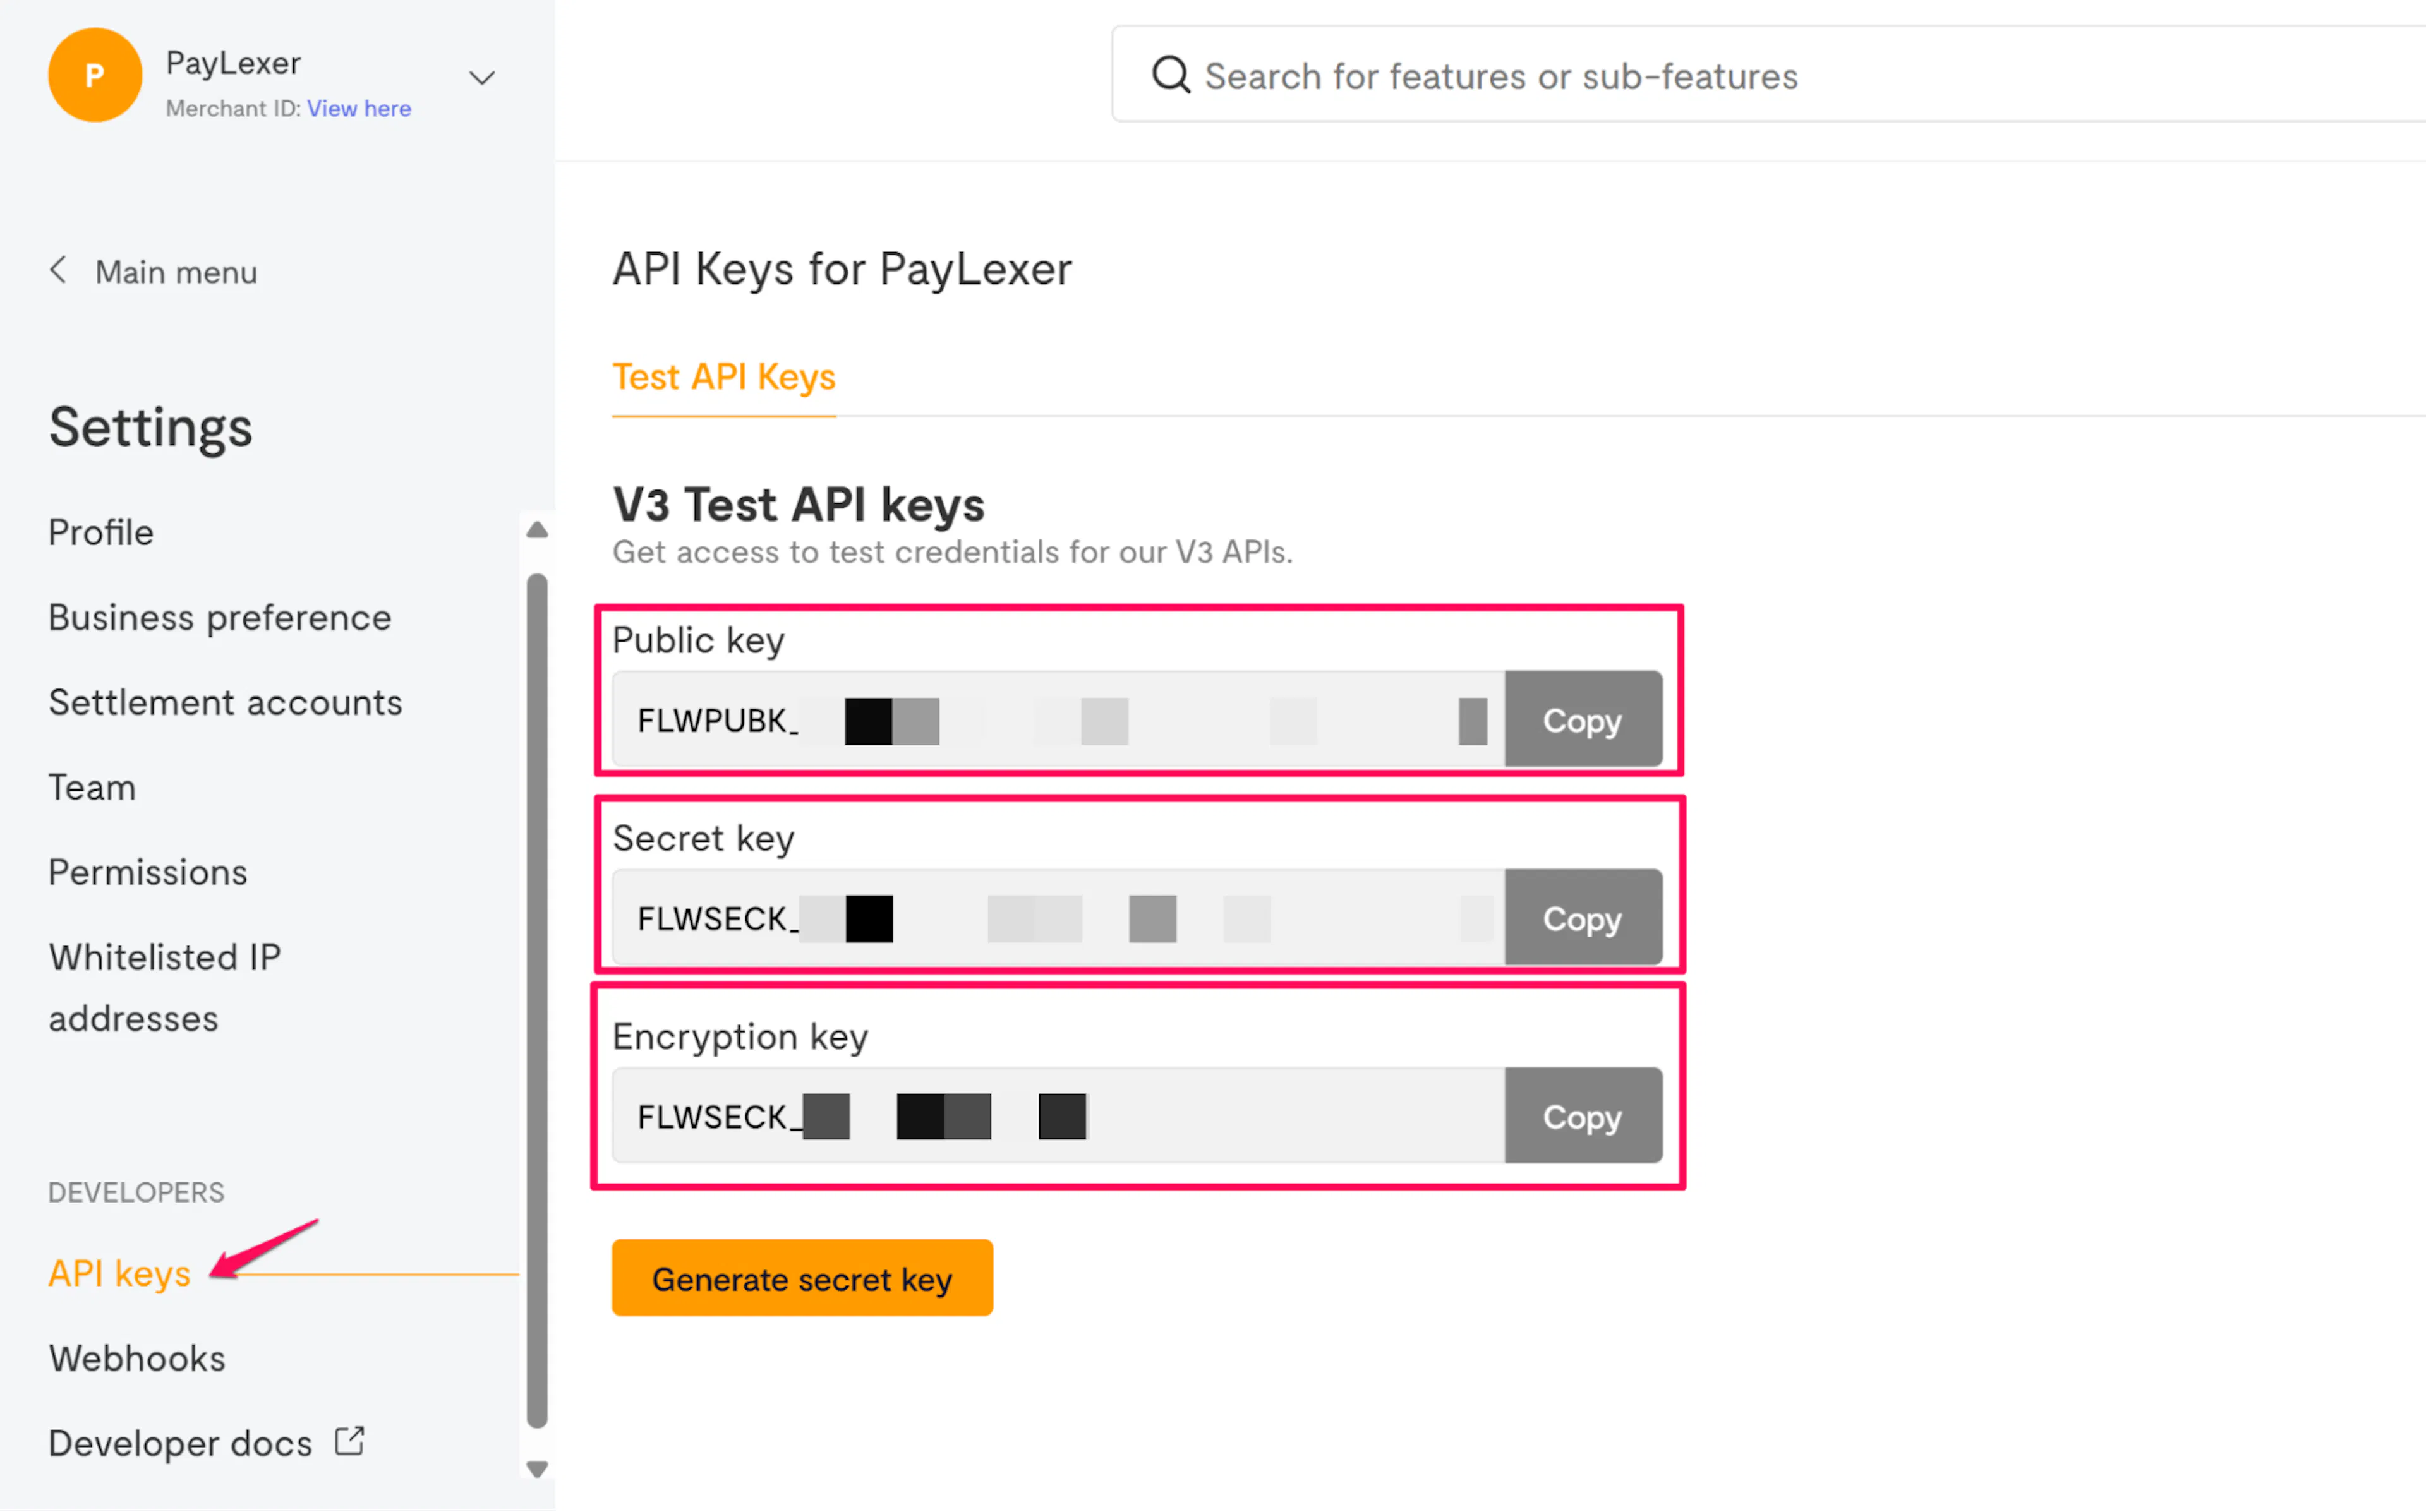Image resolution: width=2426 pixels, height=1512 pixels.
Task: Open Settlement accounts settings
Action: [225, 703]
